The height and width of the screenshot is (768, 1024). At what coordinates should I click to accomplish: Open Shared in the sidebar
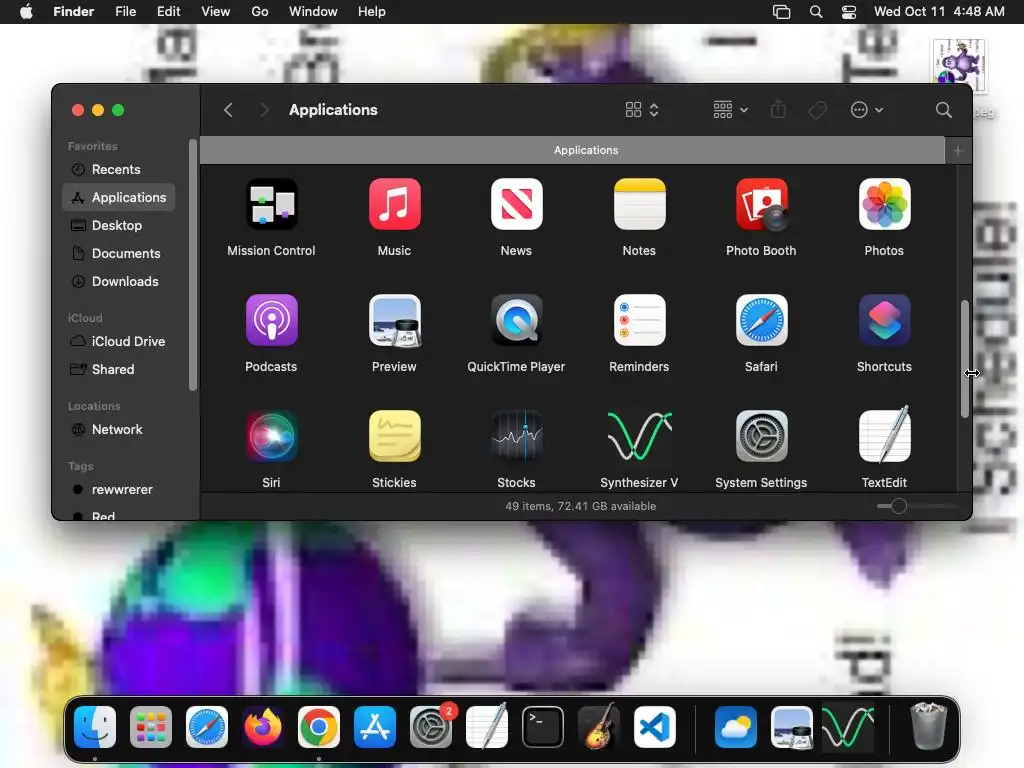click(x=118, y=370)
